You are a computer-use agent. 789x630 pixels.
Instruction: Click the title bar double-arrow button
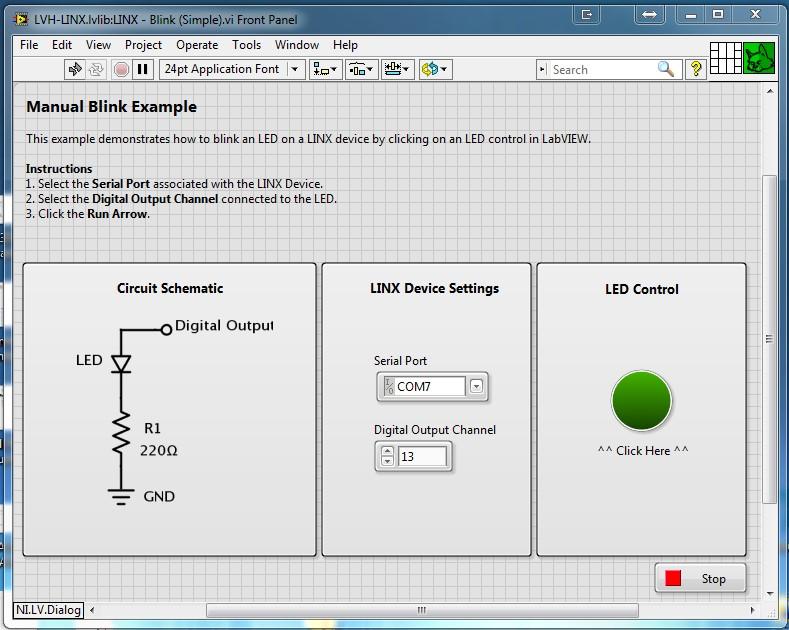tap(649, 15)
